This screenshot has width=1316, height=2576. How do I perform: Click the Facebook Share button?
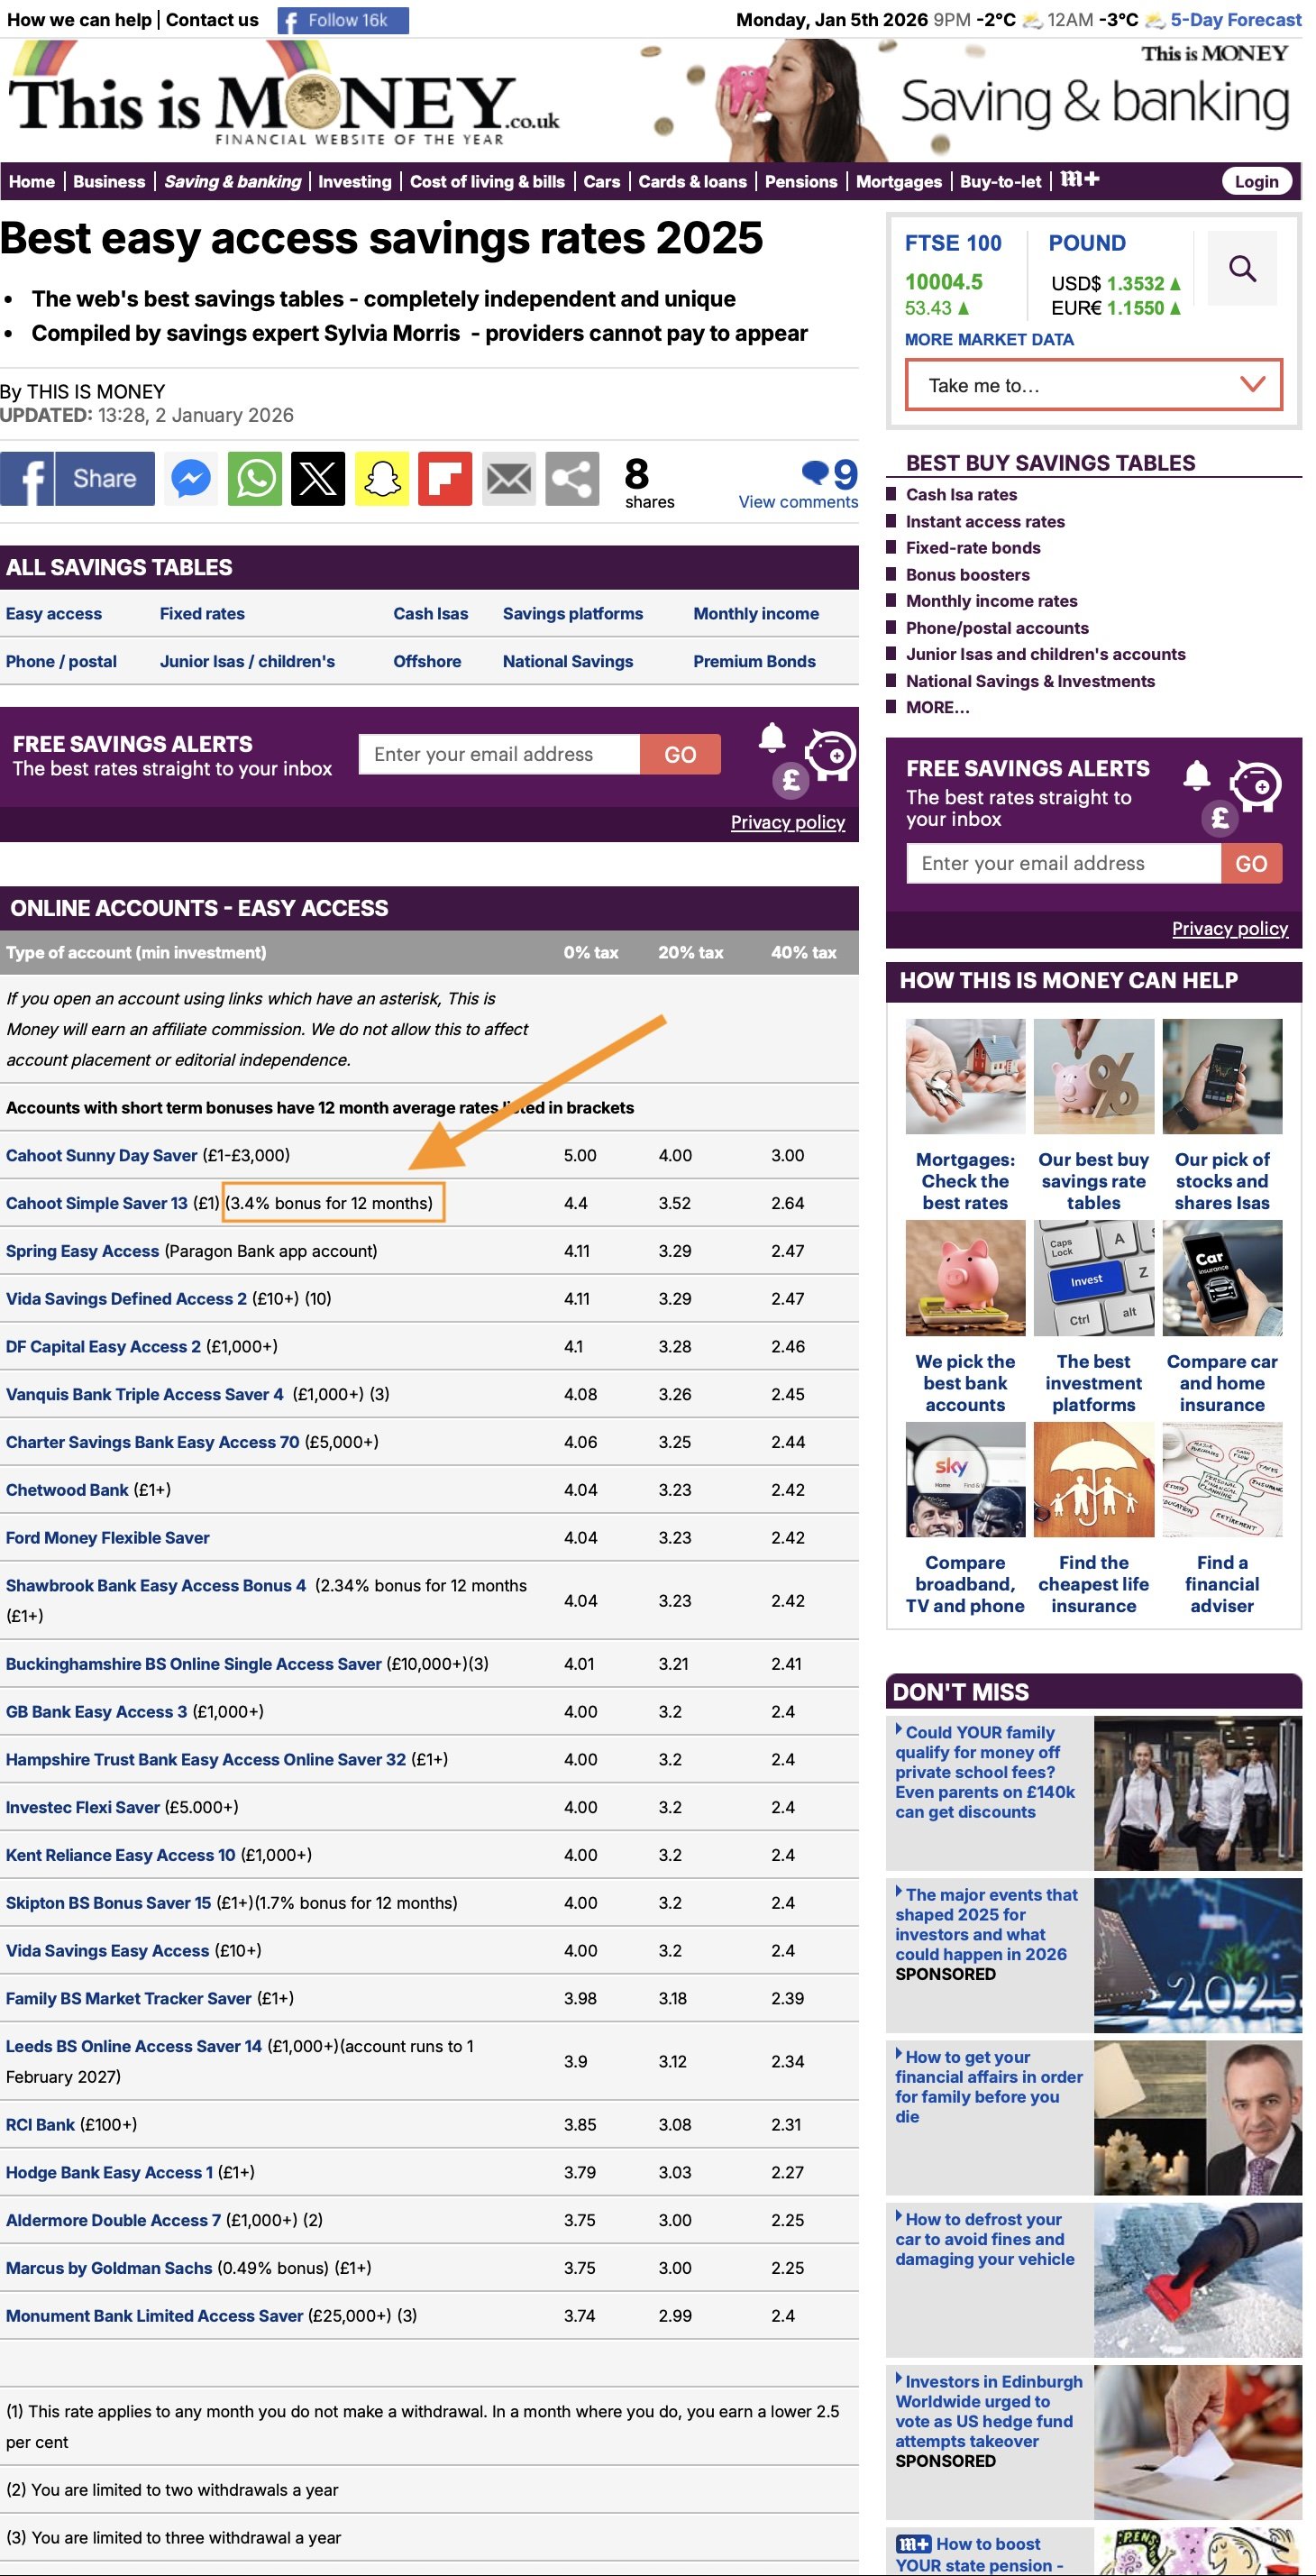pos(78,479)
